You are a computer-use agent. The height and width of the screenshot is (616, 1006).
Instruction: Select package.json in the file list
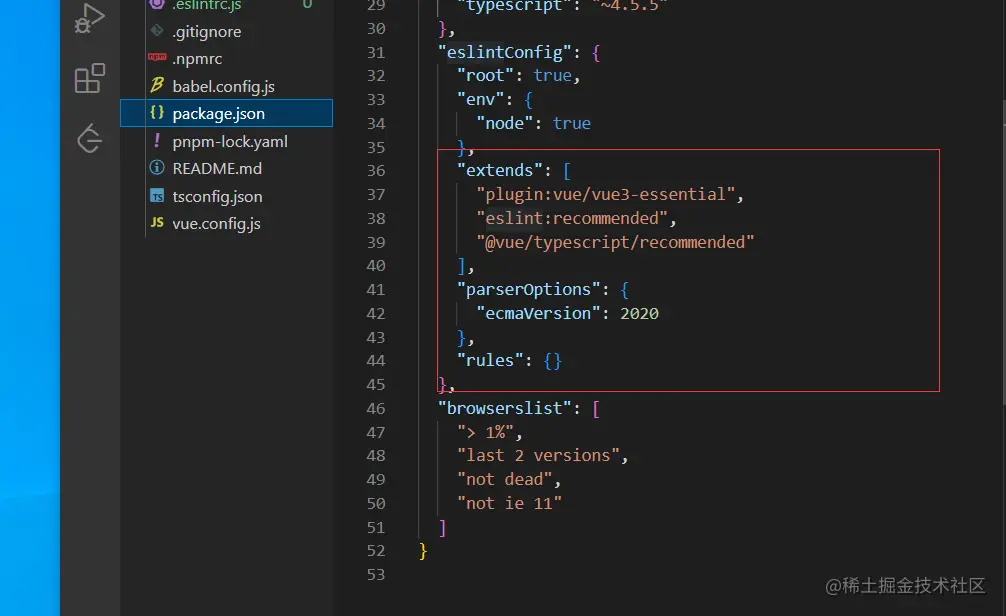(x=226, y=113)
